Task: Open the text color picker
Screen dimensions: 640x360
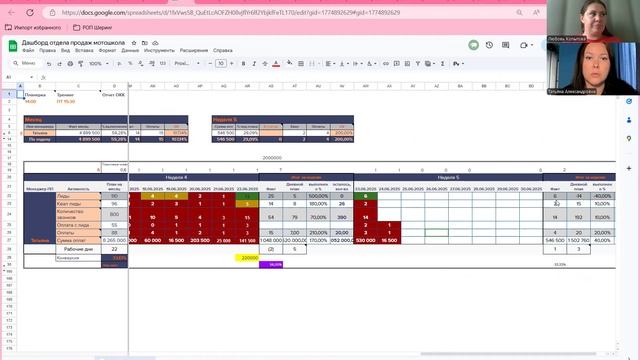Action: coord(276,64)
